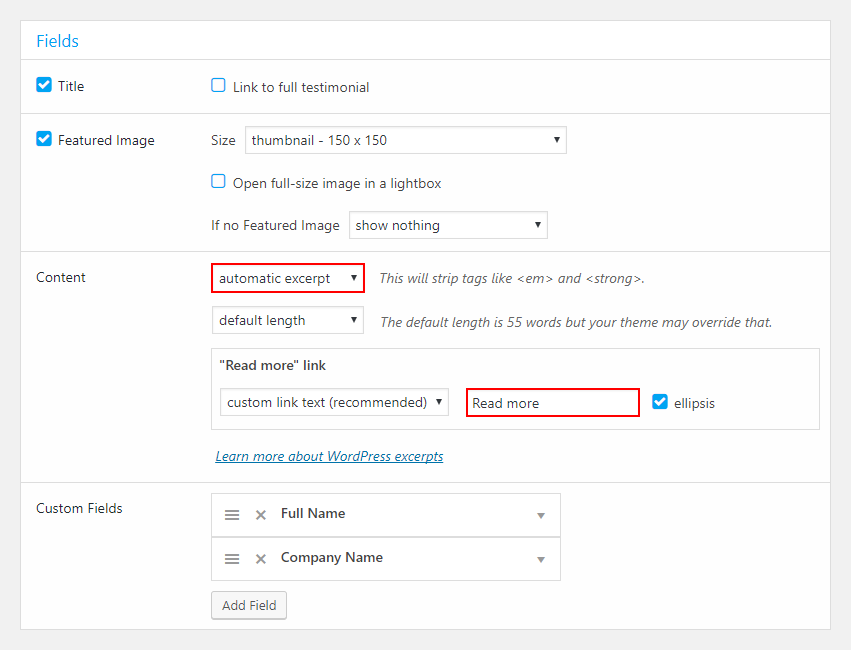Open the thumbnail size dropdown
This screenshot has height=650, width=851.
click(x=406, y=140)
